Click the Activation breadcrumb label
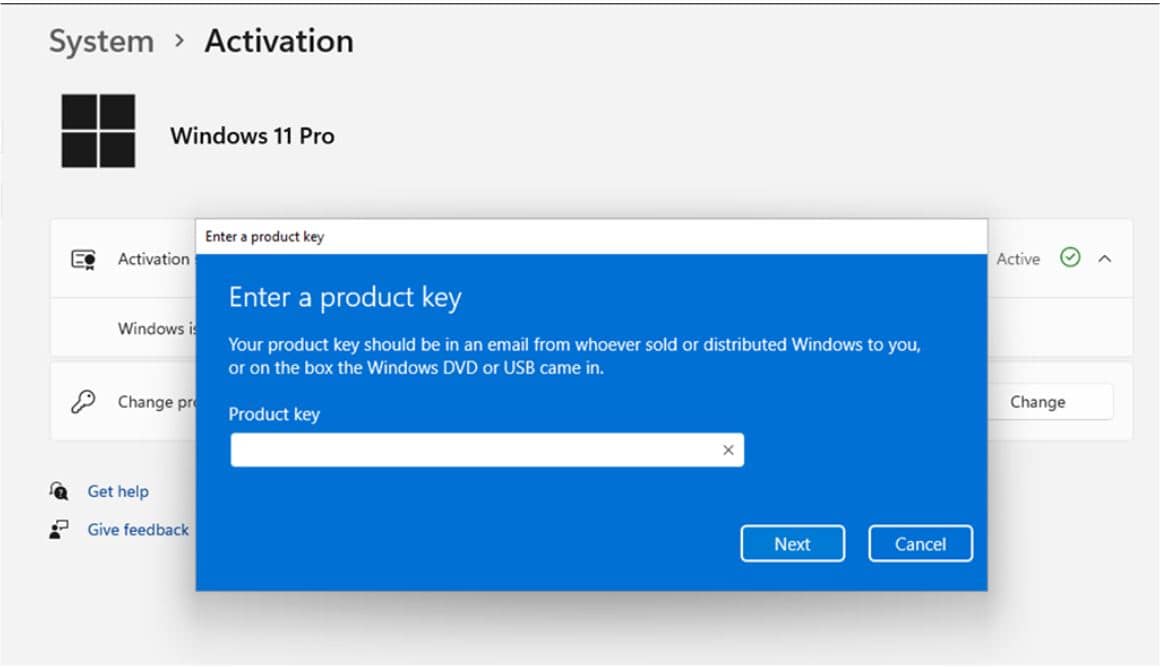 278,41
